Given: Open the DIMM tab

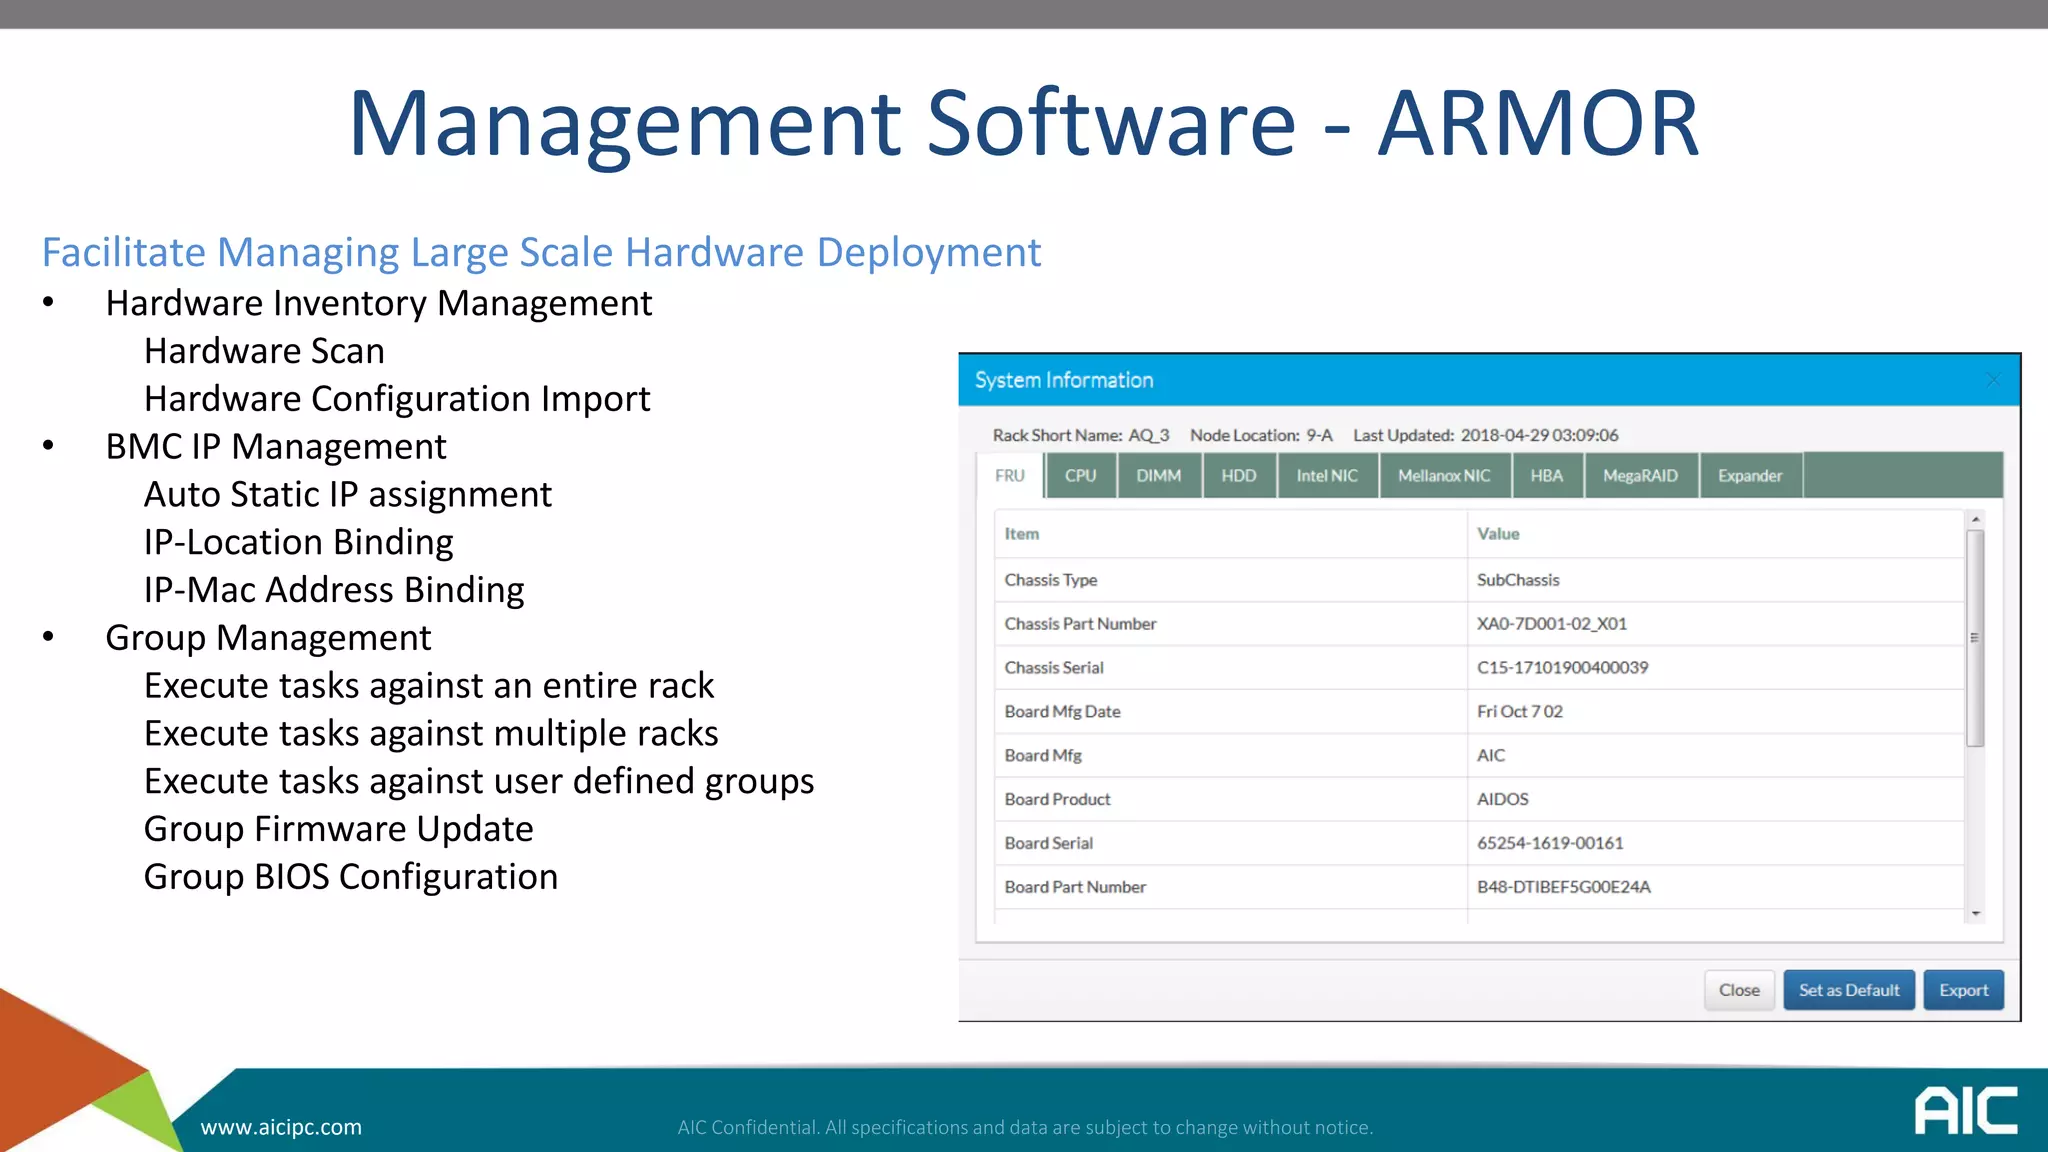Looking at the screenshot, I should tap(1158, 476).
